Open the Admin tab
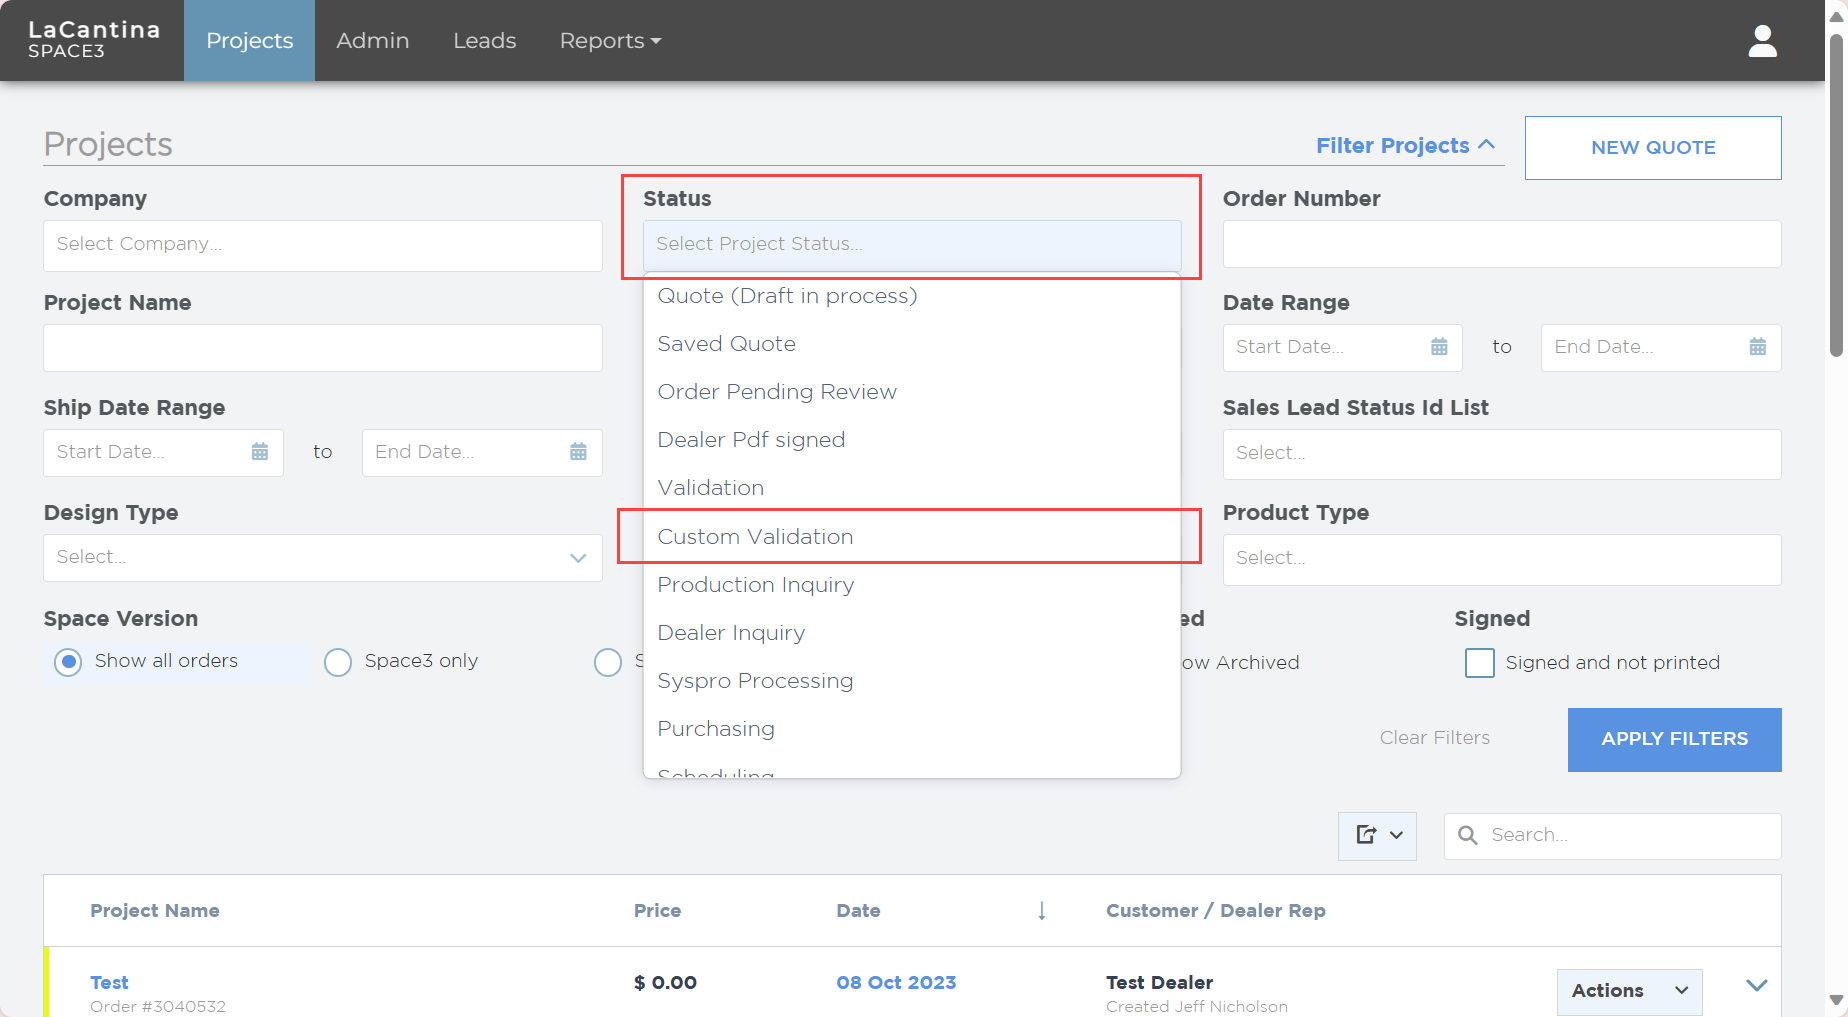The image size is (1848, 1017). coord(373,41)
